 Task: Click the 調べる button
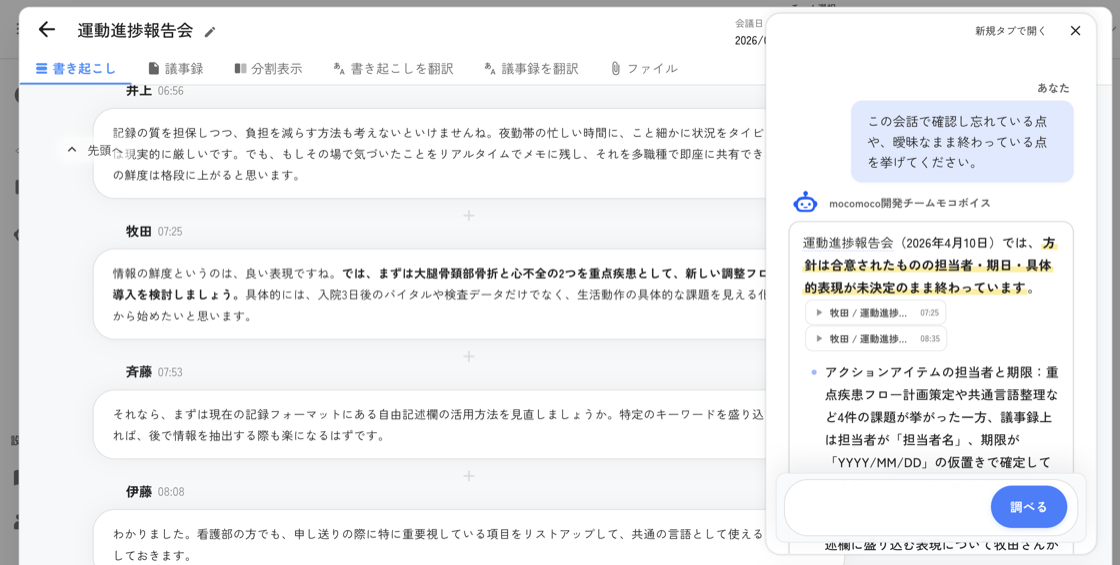[1029, 507]
